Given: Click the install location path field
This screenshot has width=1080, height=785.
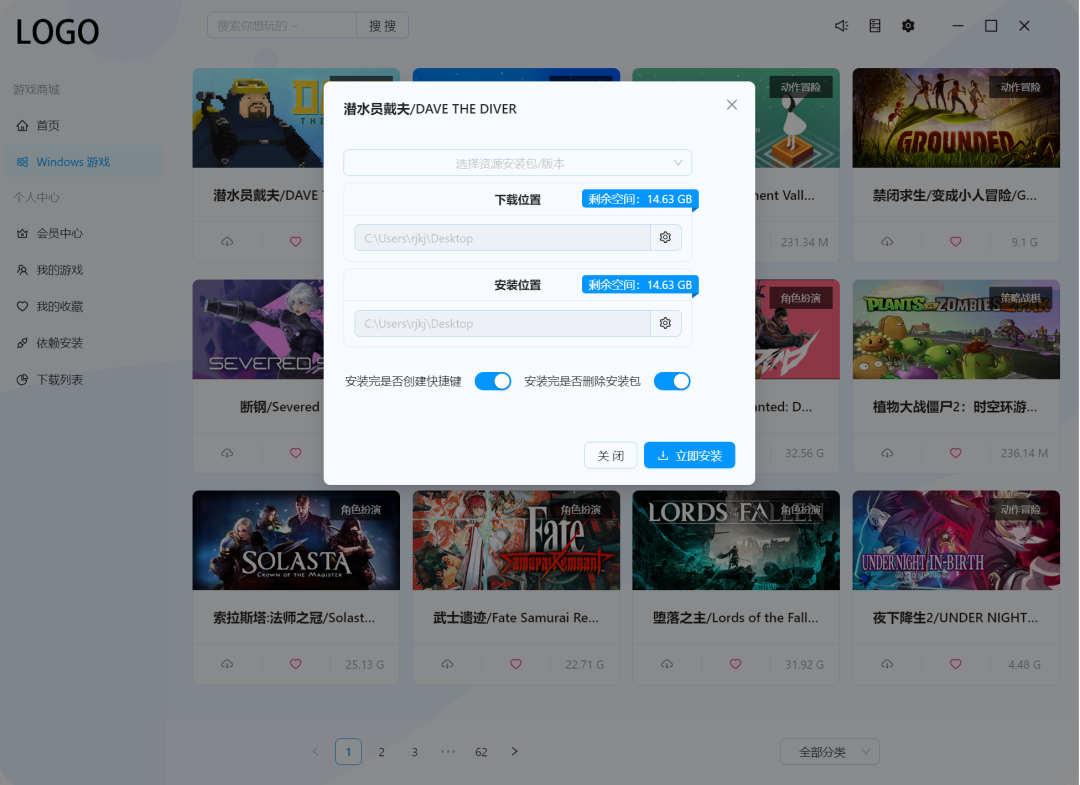Looking at the screenshot, I should [503, 323].
